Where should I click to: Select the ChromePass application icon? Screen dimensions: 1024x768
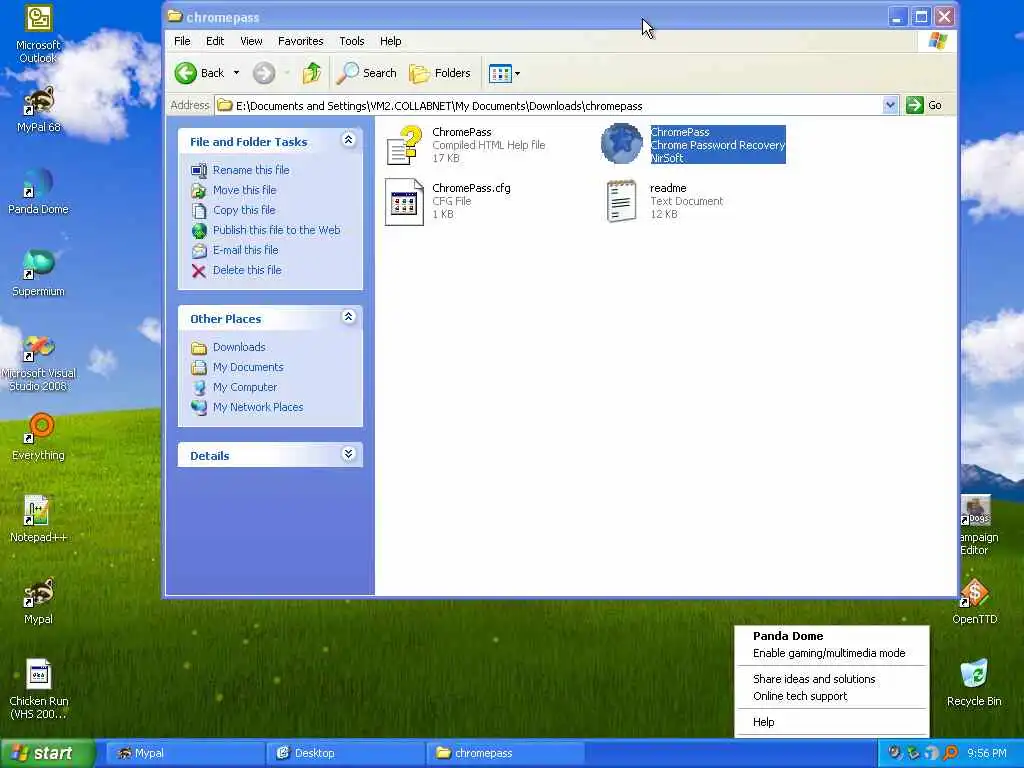click(622, 144)
